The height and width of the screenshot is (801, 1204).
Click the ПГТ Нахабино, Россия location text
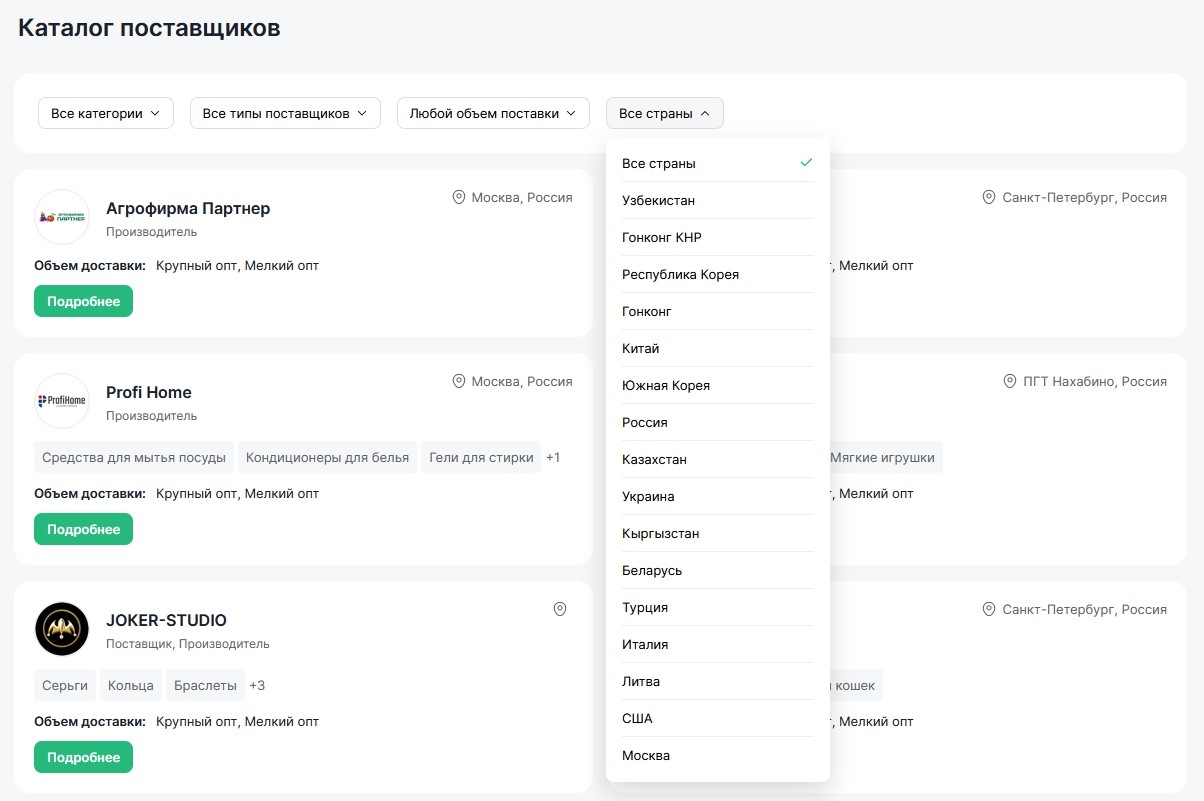(x=1094, y=382)
